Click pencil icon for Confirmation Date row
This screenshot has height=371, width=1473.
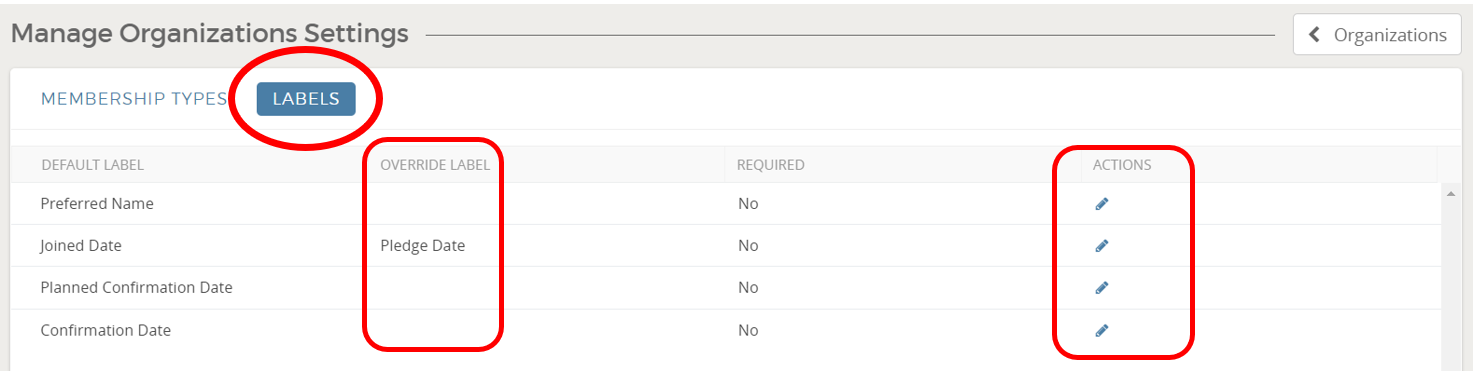click(1102, 330)
